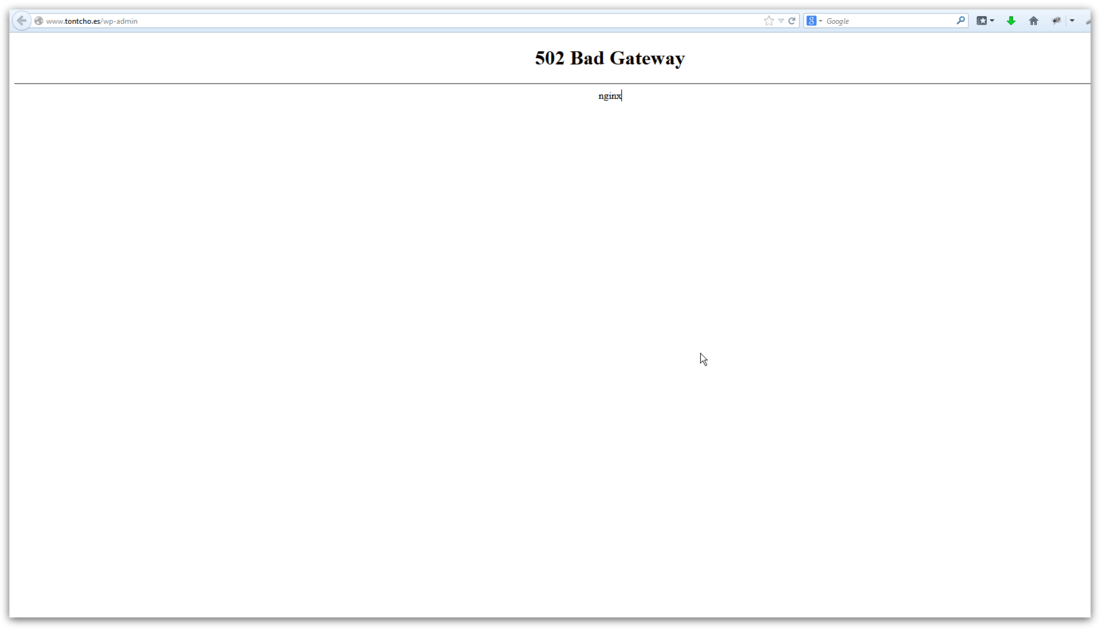Click the add-on toolbar icon beside home

pos(1057,21)
